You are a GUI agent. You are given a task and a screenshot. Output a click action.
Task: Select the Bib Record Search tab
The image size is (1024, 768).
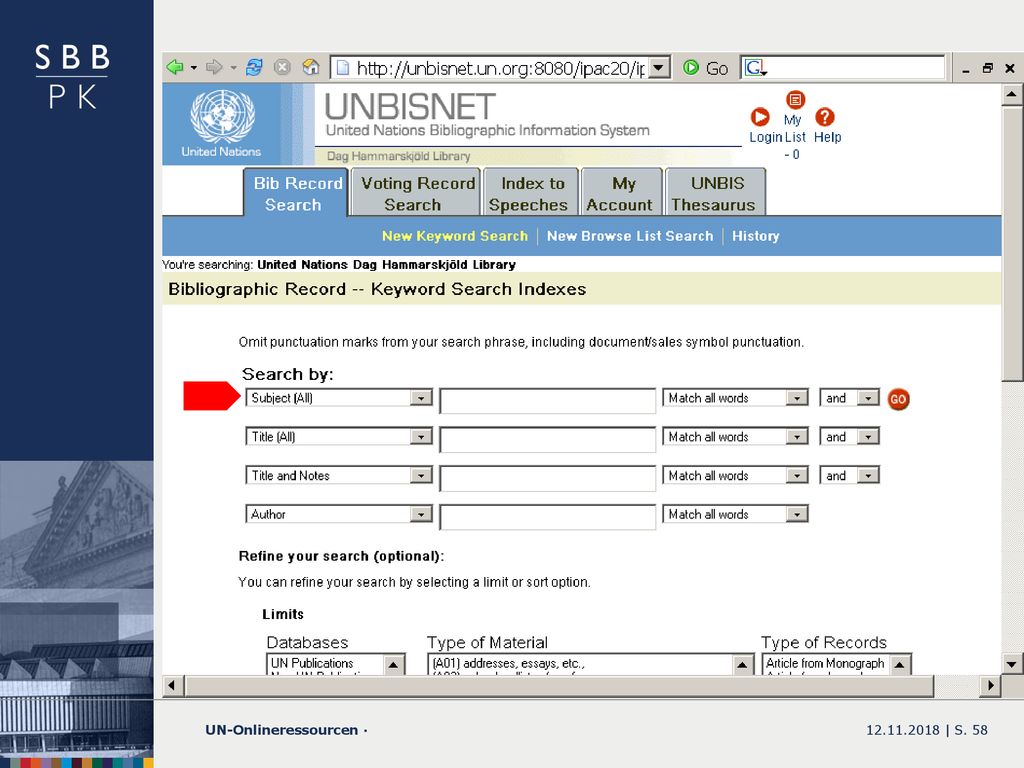click(296, 193)
